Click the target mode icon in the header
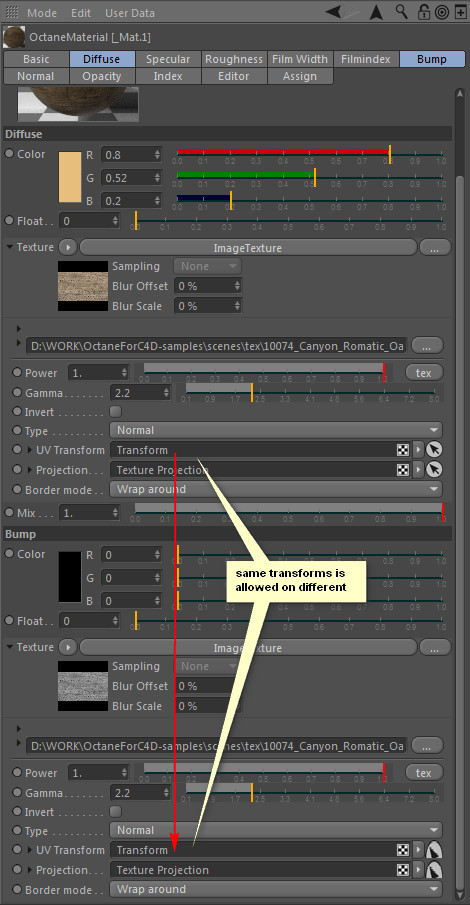This screenshot has width=470, height=905. click(442, 12)
